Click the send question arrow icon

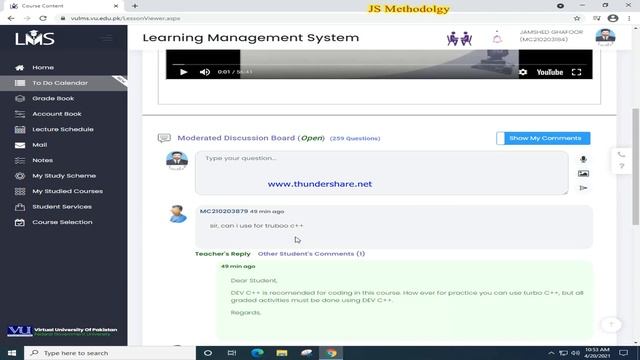[x=583, y=188]
